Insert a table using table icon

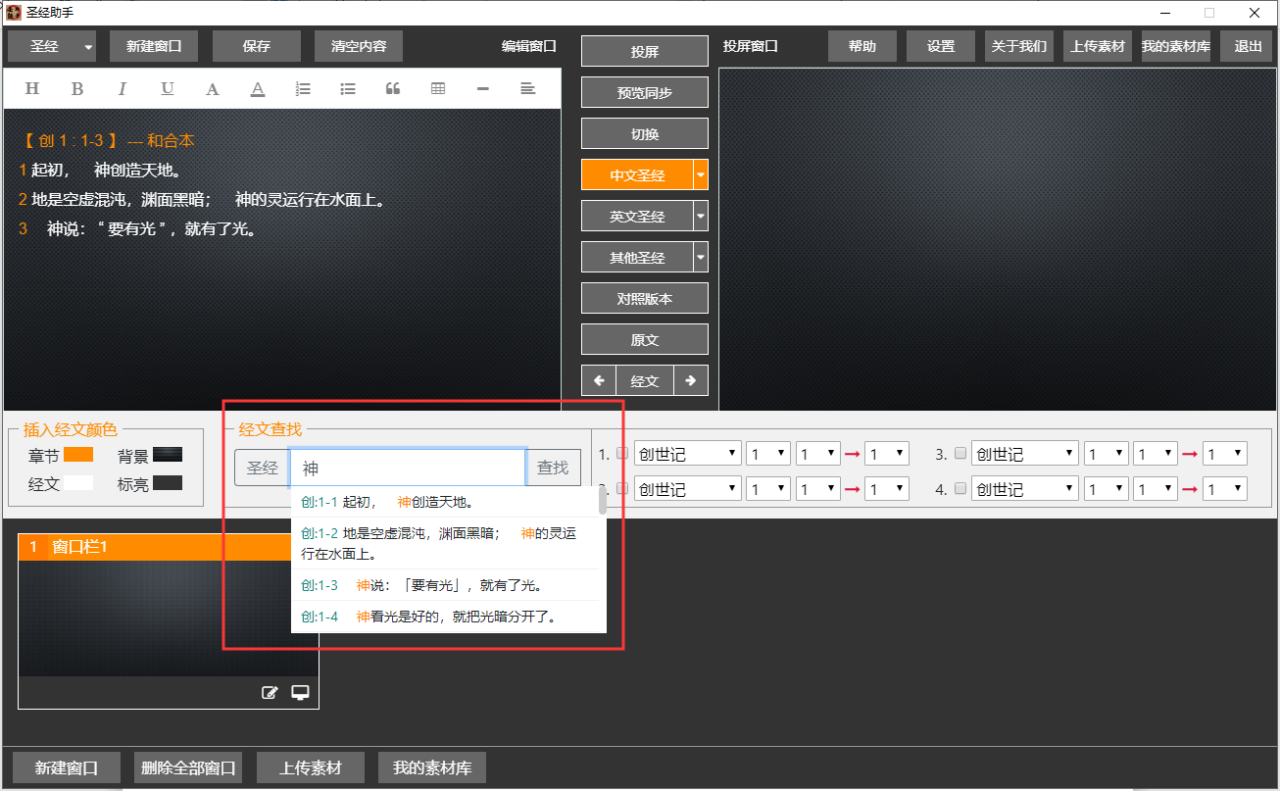pyautogui.click(x=438, y=89)
